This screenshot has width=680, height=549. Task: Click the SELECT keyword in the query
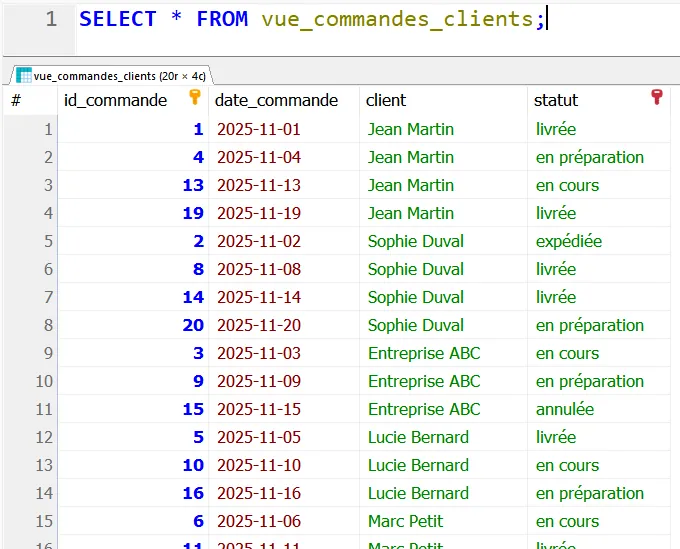coord(118,19)
